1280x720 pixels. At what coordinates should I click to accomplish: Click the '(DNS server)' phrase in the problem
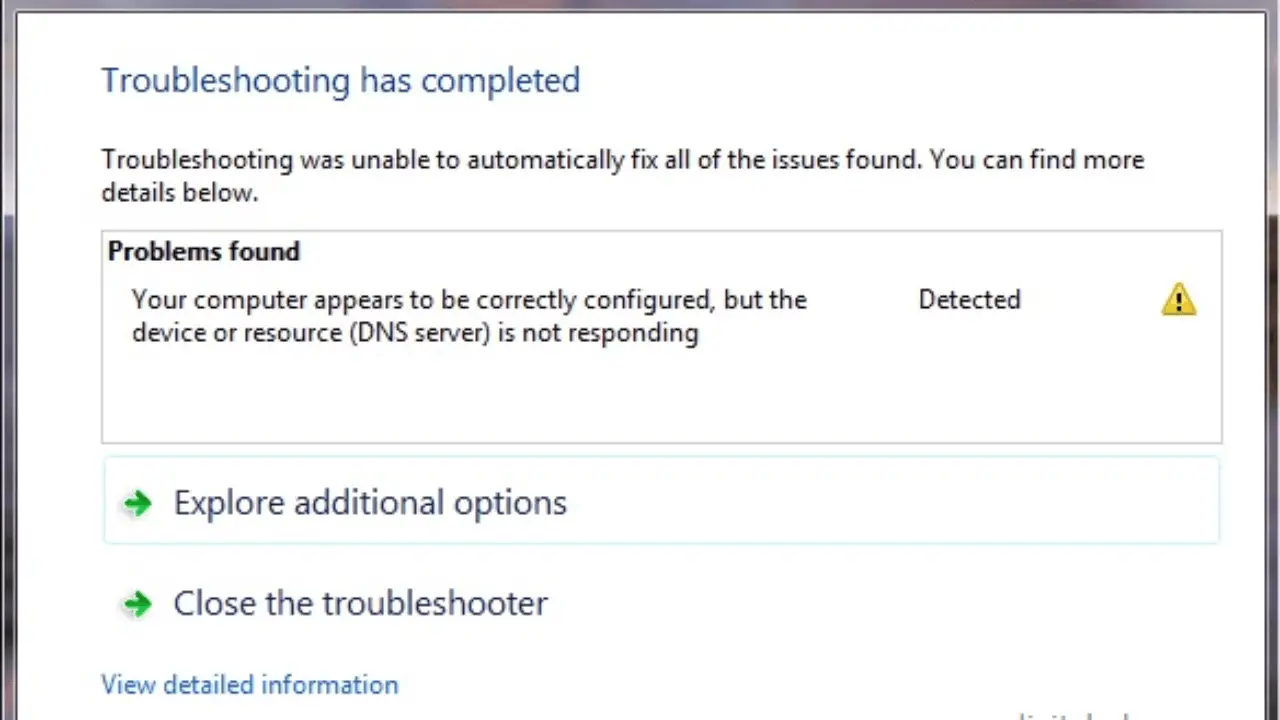(x=420, y=333)
